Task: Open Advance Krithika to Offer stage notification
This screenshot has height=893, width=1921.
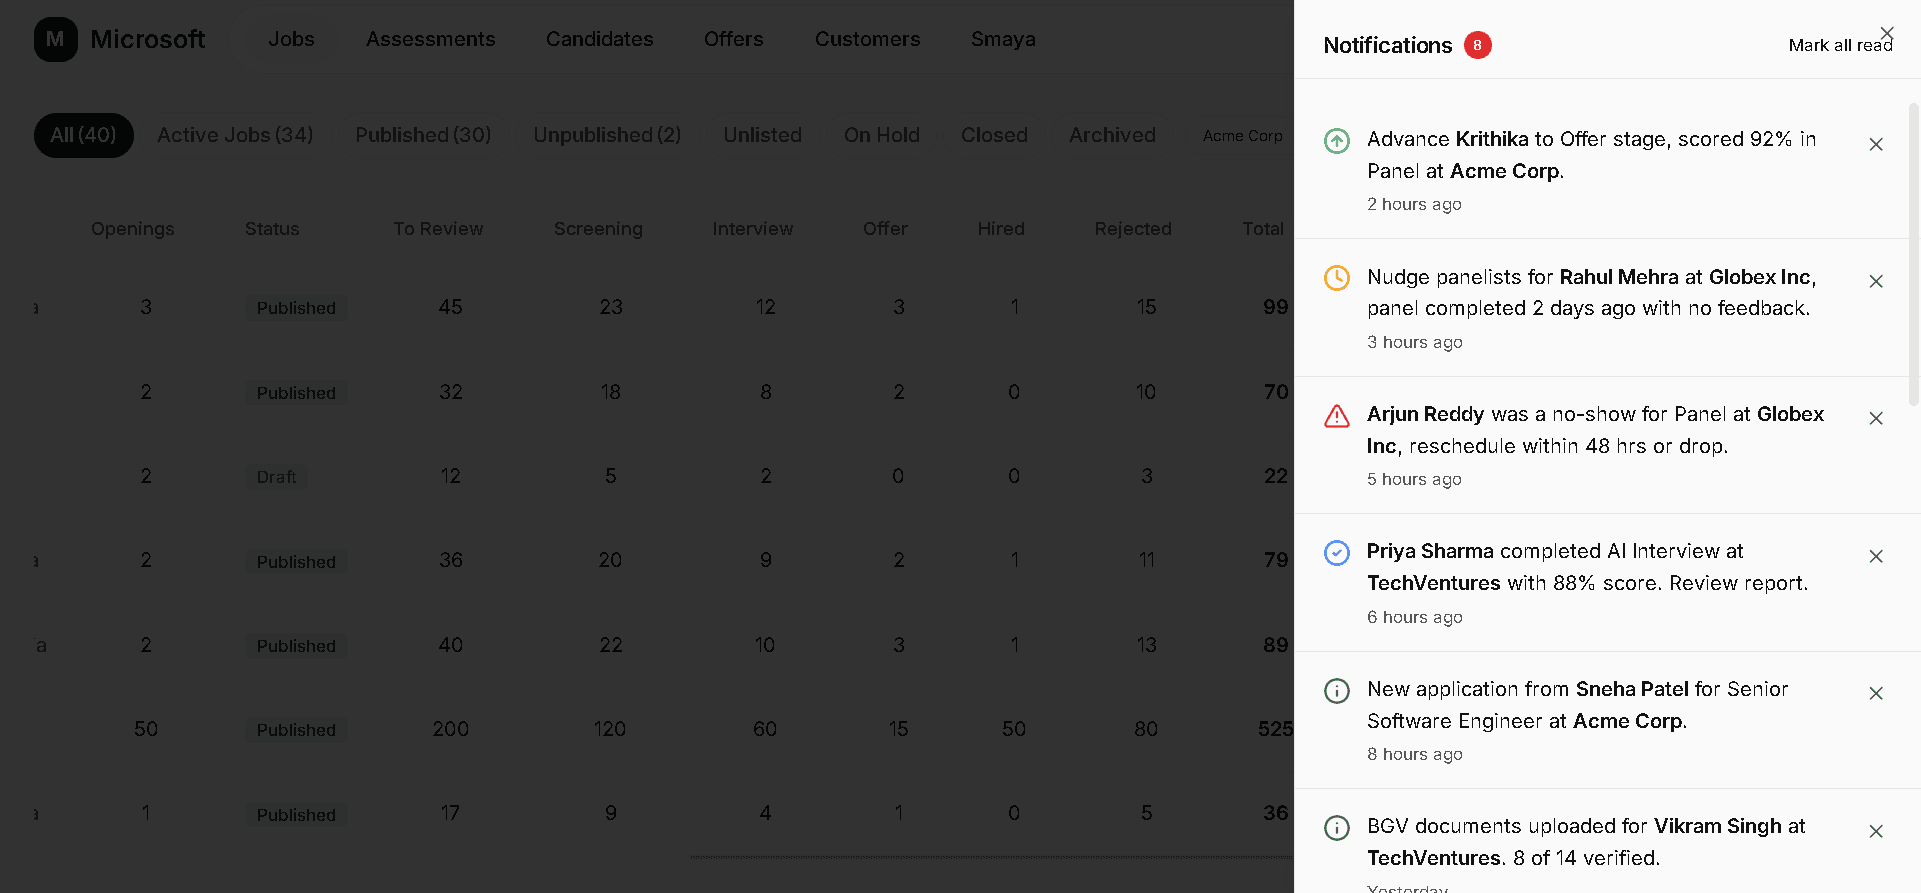Action: (1591, 154)
